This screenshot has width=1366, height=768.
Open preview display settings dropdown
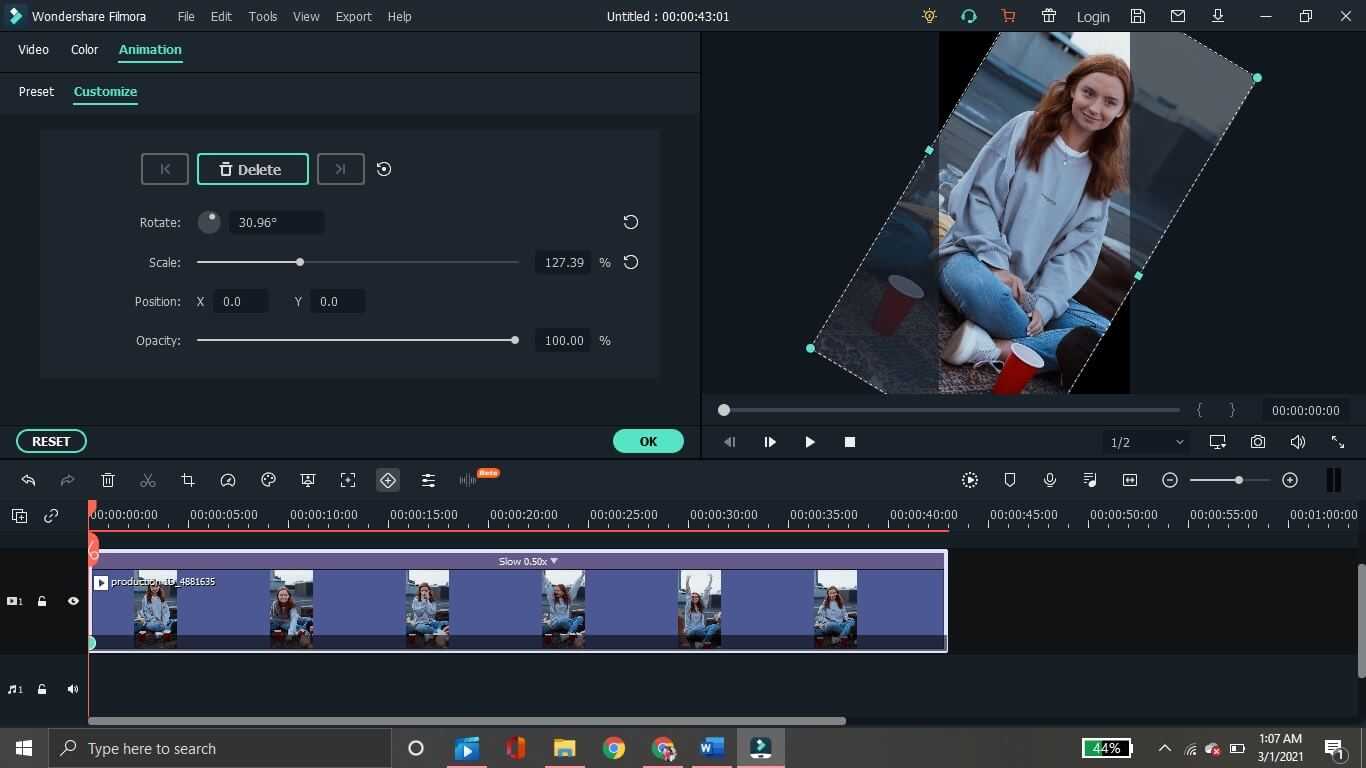1217,442
